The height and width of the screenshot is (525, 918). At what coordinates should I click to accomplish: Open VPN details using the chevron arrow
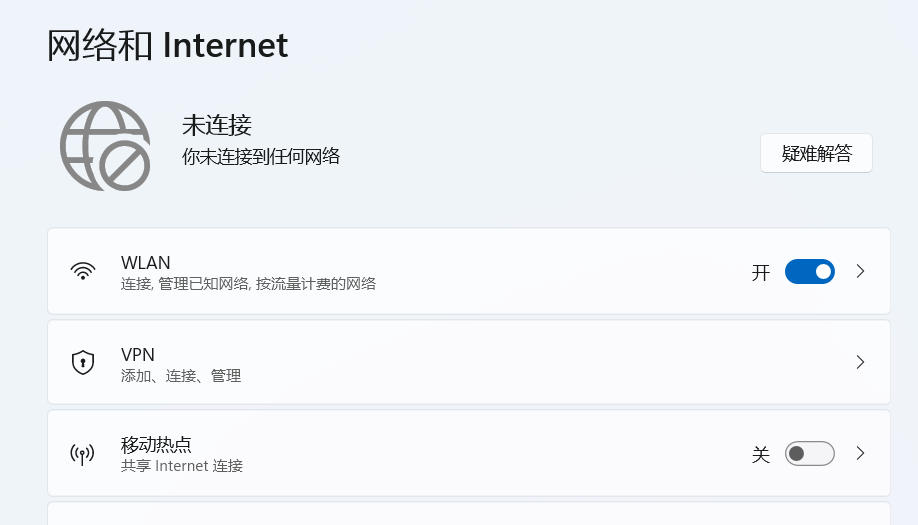pyautogui.click(x=860, y=362)
